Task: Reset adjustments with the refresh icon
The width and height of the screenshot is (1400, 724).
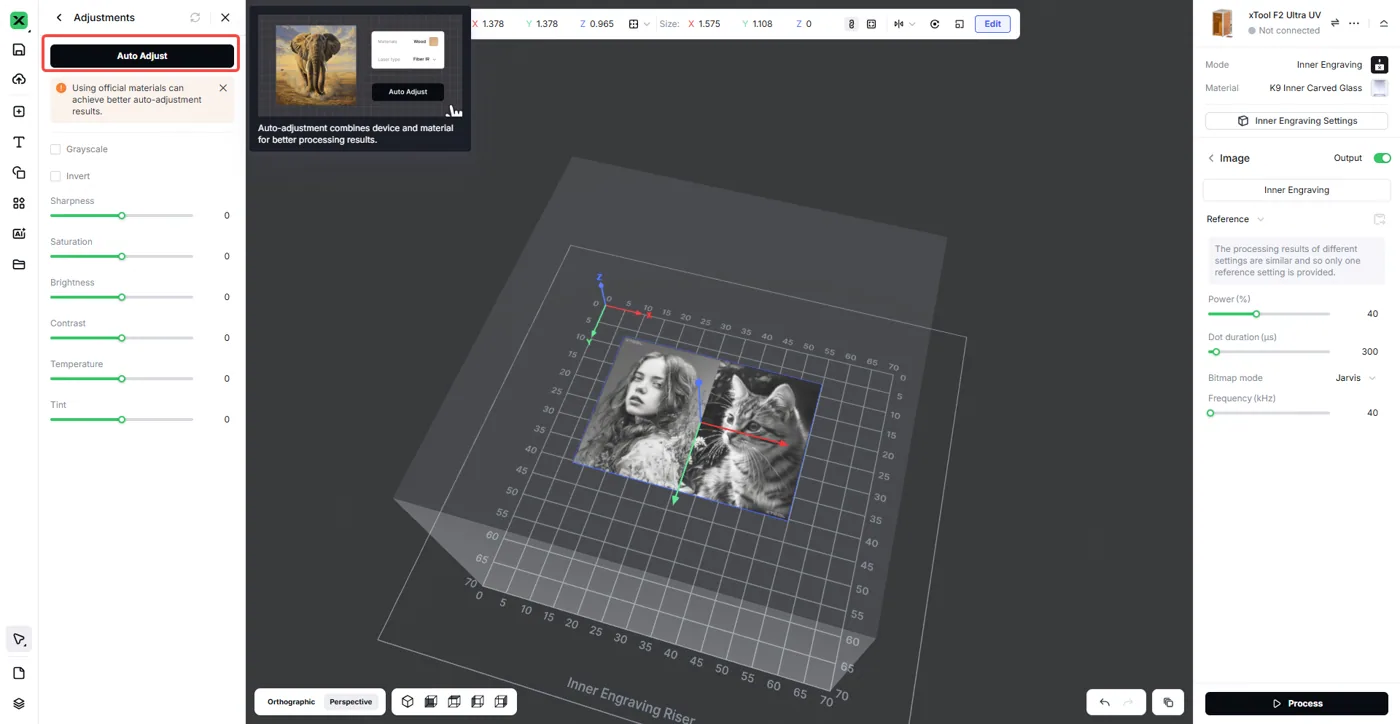Action: [195, 17]
